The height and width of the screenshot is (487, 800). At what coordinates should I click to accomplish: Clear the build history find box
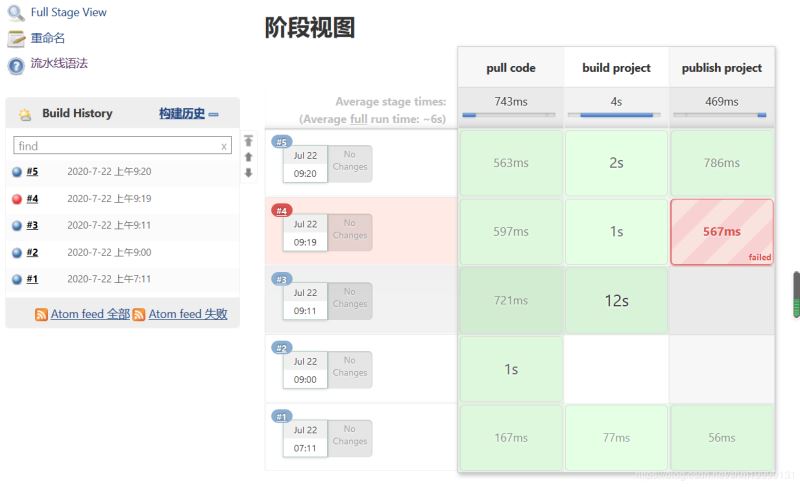coord(224,146)
